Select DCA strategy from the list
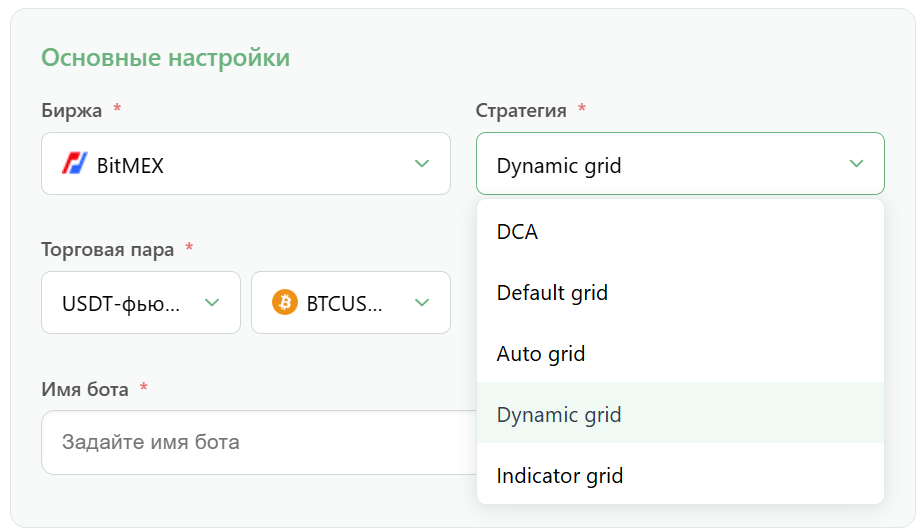This screenshot has width=924, height=532. coord(680,232)
